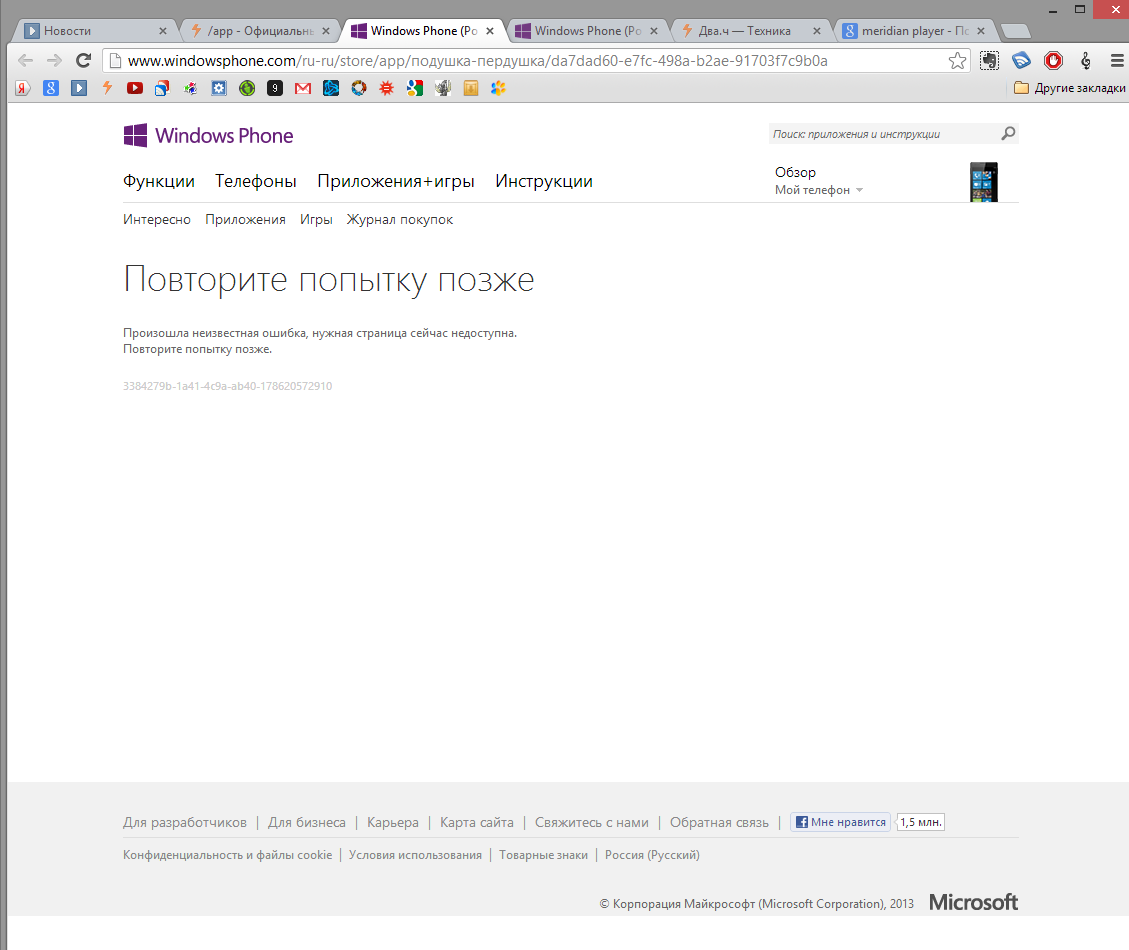The image size is (1129, 950).
Task: Open the red sunburst bookmark
Action: (387, 89)
